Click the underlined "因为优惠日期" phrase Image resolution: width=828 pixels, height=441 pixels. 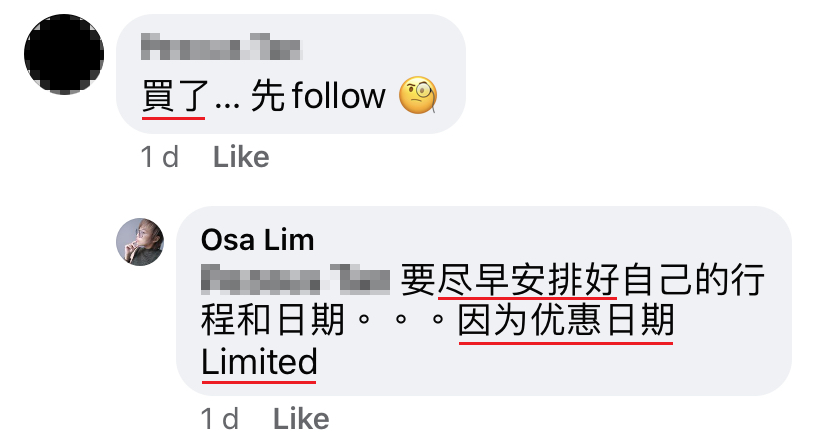(x=566, y=321)
